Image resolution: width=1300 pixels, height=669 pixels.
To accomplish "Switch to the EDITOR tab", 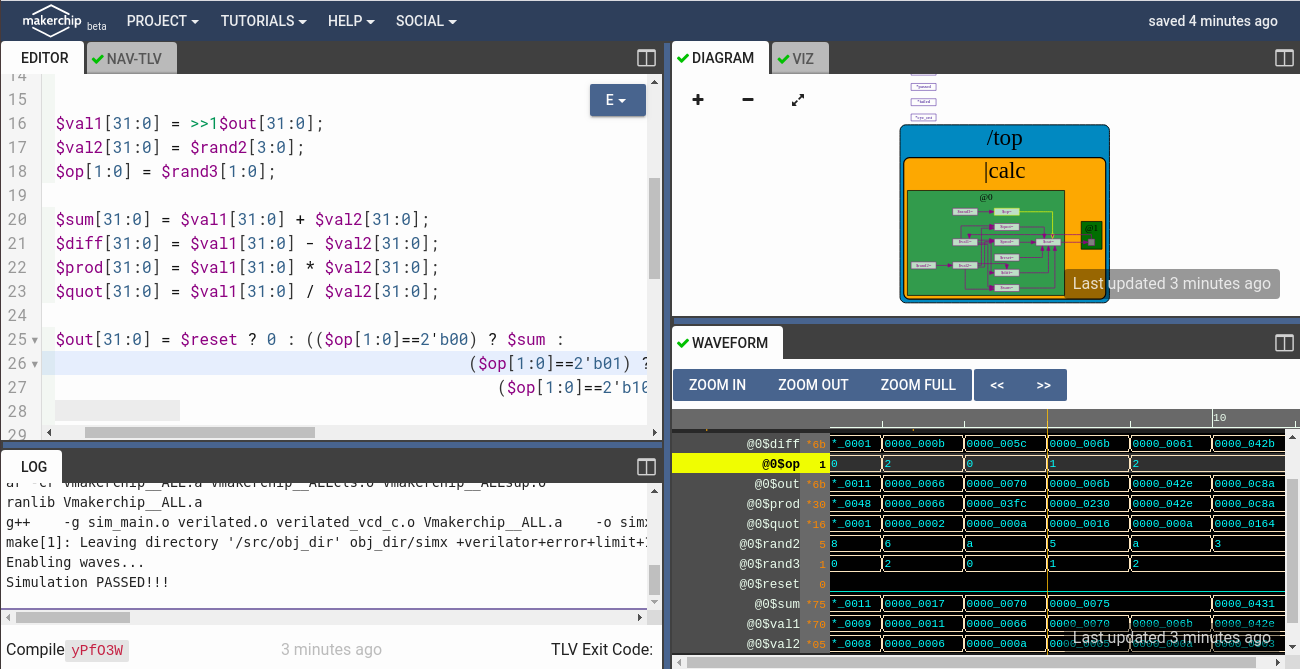I will click(45, 58).
